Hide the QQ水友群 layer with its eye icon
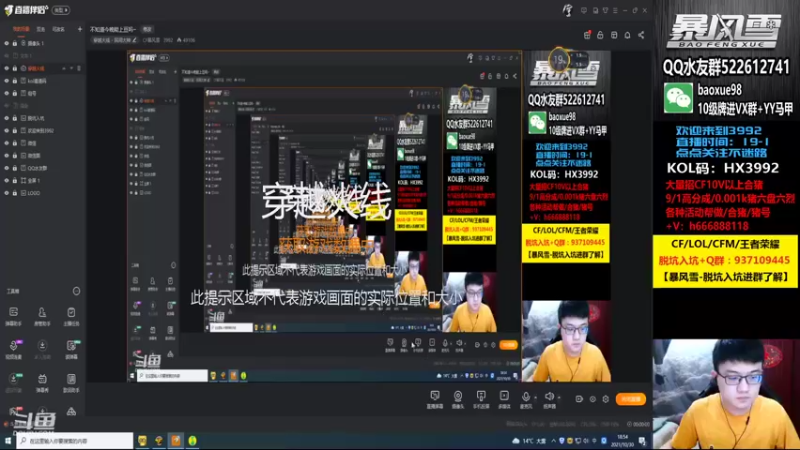This screenshot has height=450, width=800. pos(7,168)
